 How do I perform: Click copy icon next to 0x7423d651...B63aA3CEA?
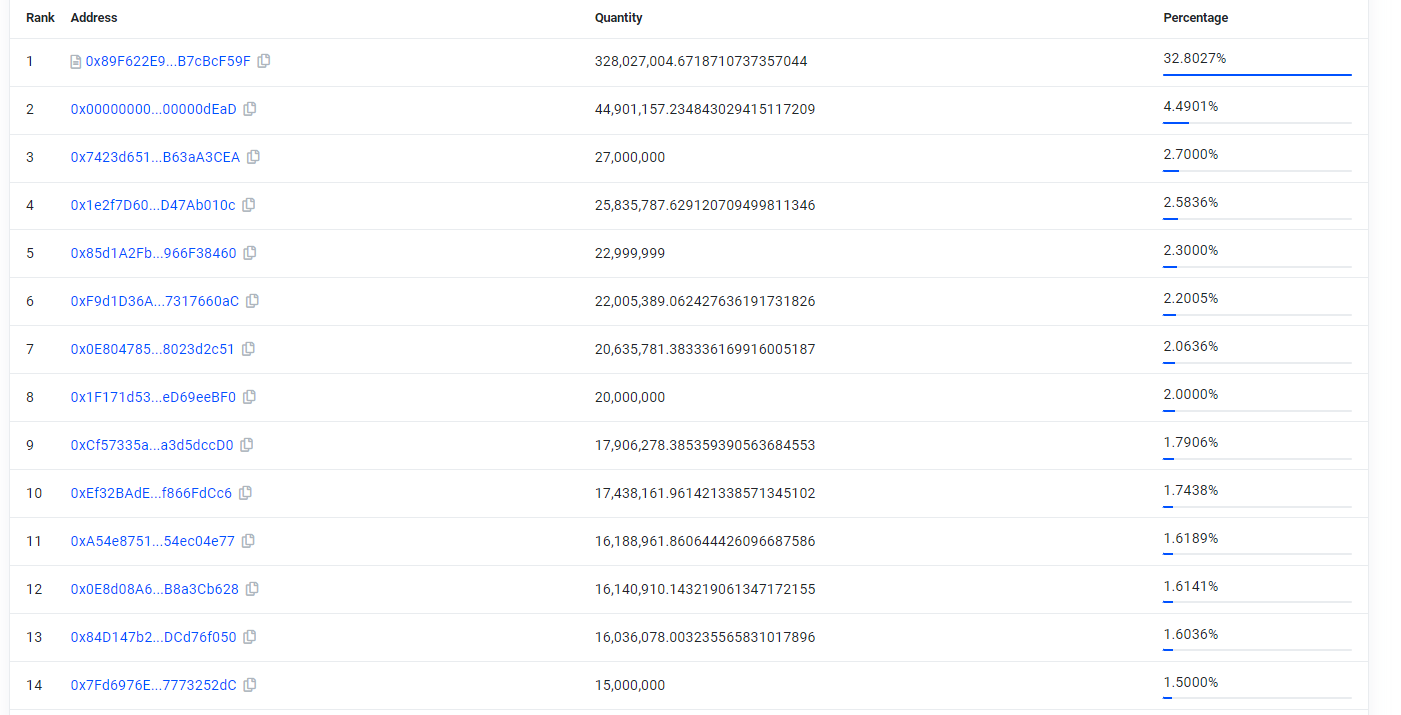(254, 157)
